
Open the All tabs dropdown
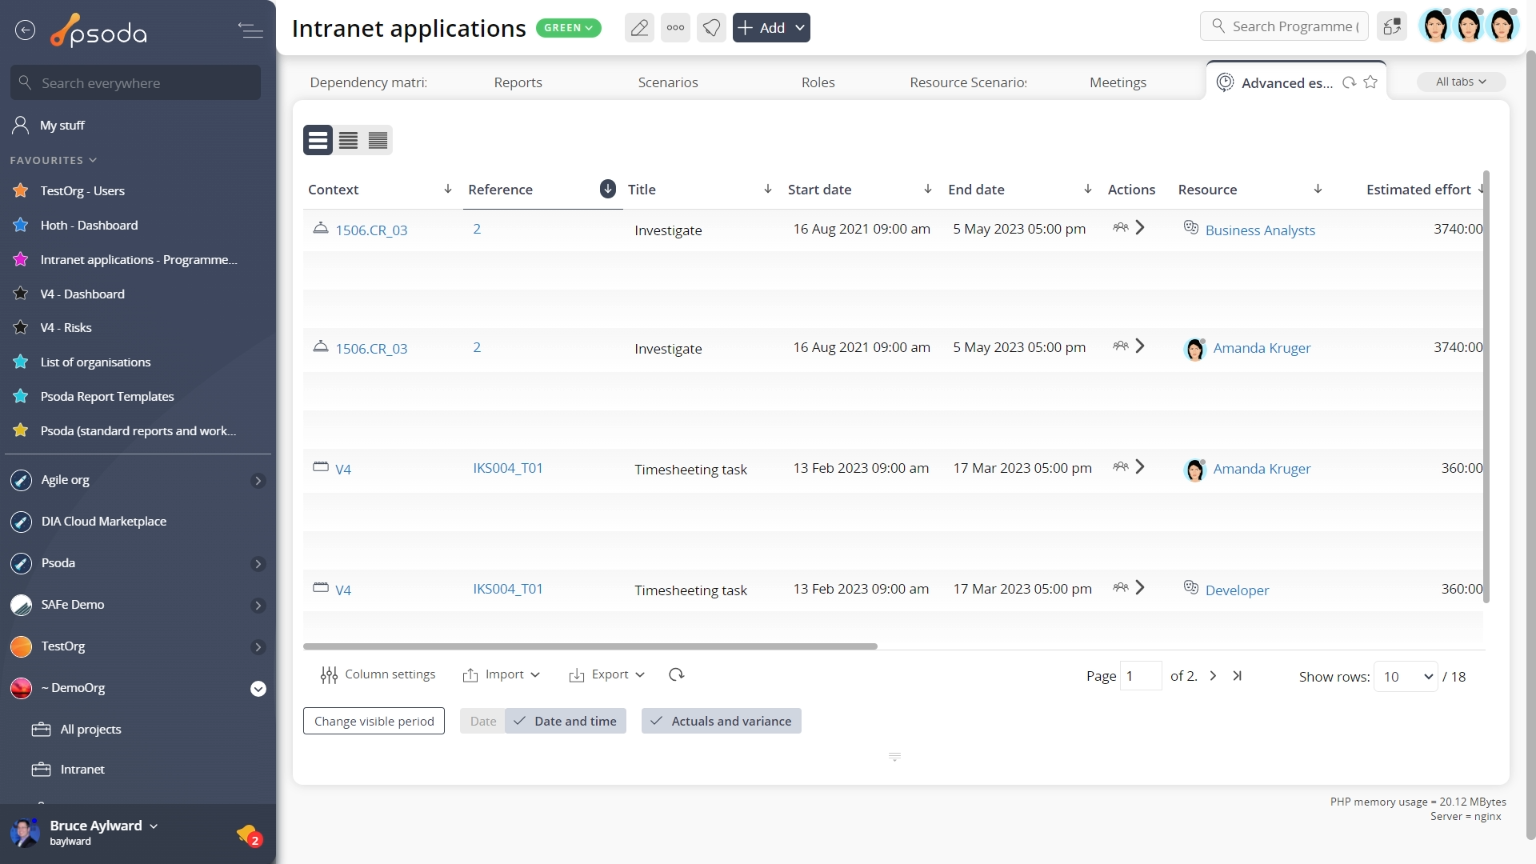click(x=1461, y=82)
